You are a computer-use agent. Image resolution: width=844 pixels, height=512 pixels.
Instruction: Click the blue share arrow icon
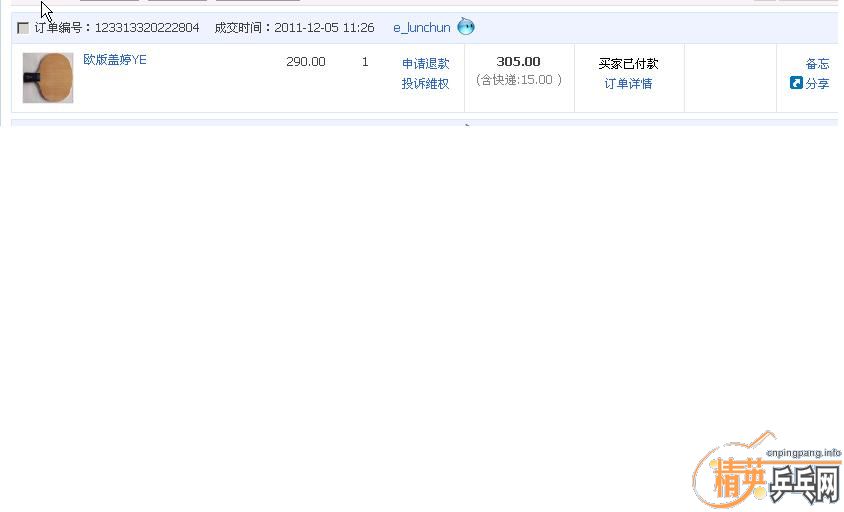pos(796,83)
